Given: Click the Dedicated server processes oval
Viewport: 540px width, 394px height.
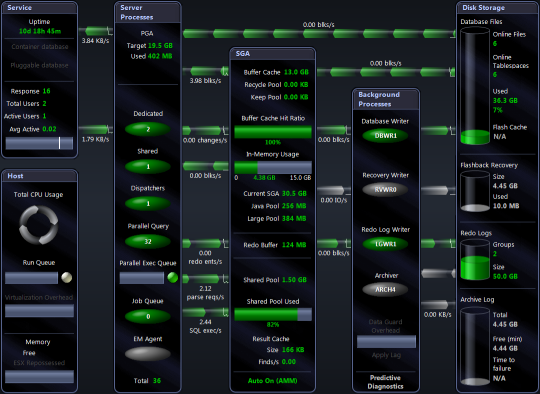Looking at the screenshot, I should [148, 129].
